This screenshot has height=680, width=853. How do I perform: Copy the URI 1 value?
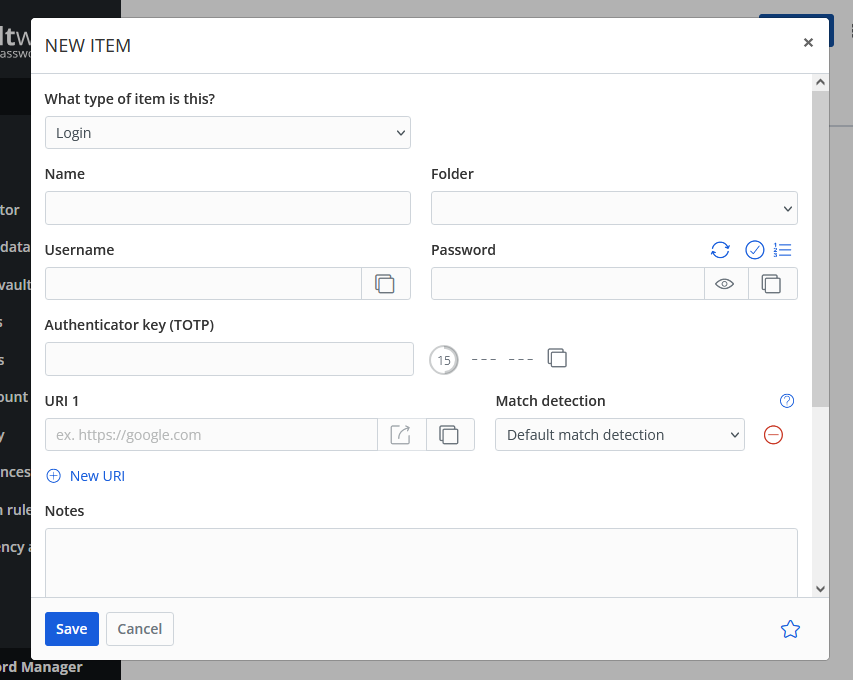click(450, 435)
